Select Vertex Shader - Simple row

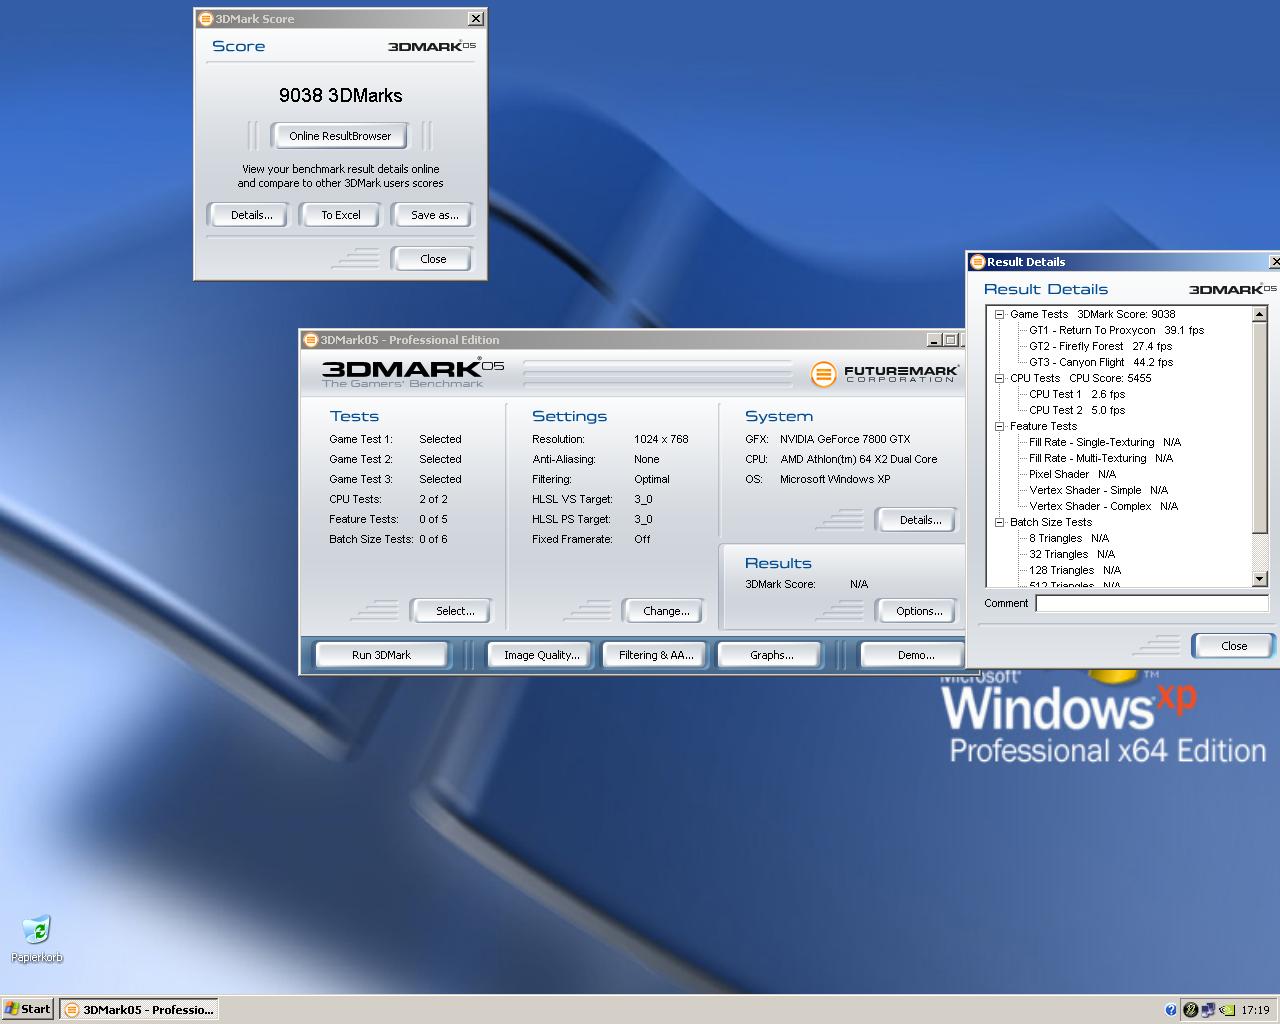tap(1098, 490)
